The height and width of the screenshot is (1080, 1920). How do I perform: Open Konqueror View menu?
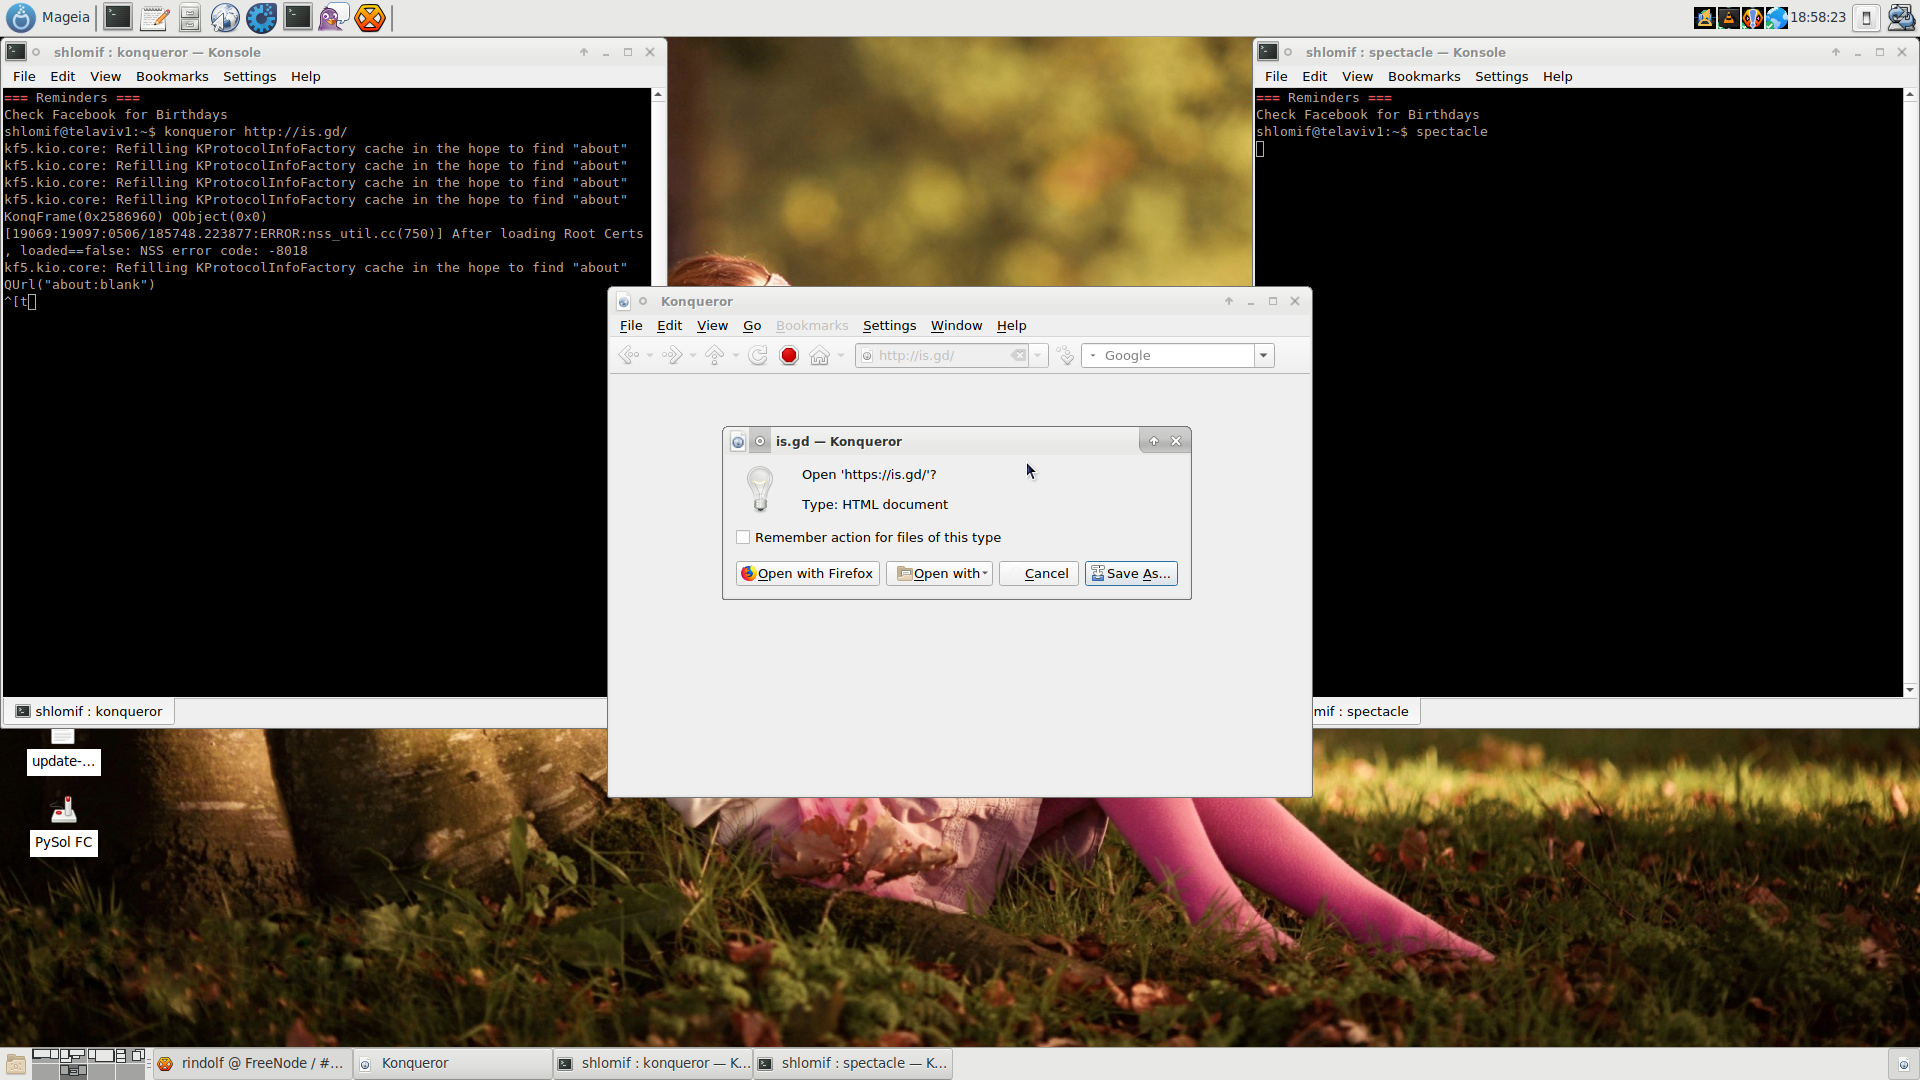712,325
